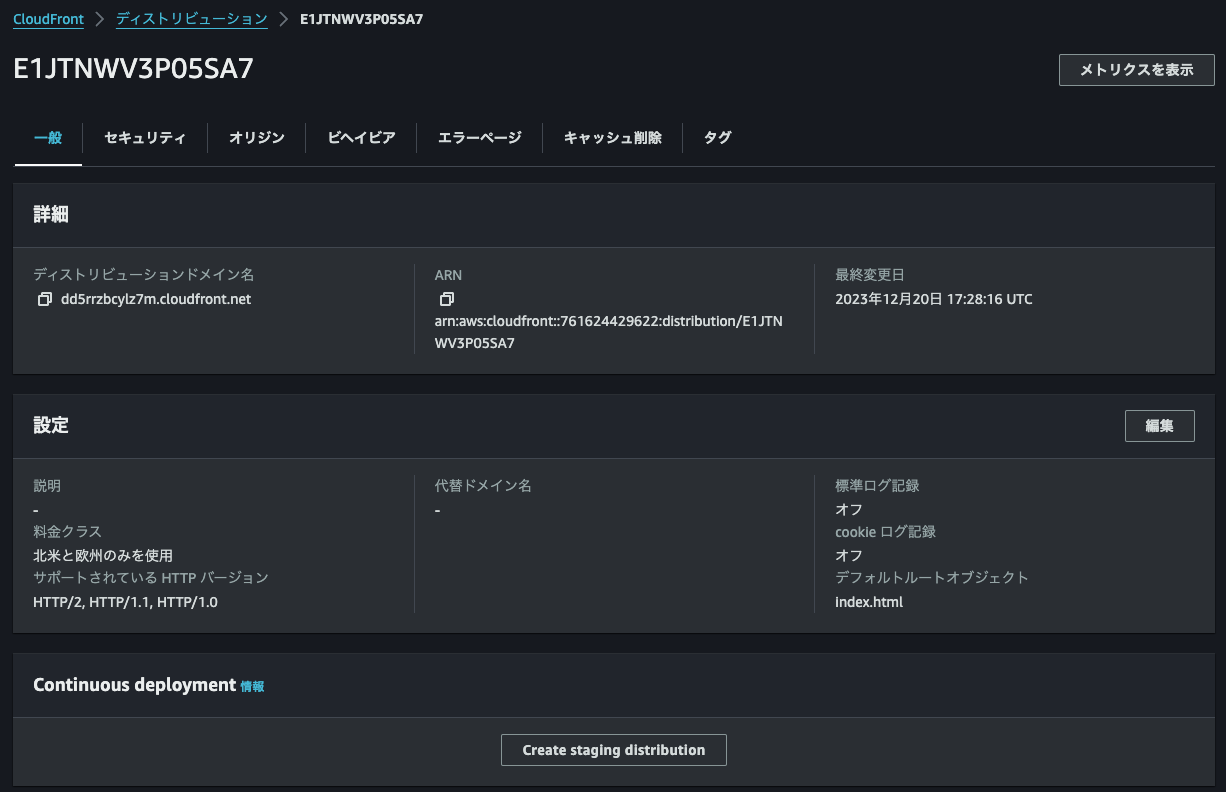Image resolution: width=1226 pixels, height=792 pixels.
Task: Click HTTP/2, HTTP/1.1, HTTP/1.0 versions text
Action: click(x=125, y=602)
